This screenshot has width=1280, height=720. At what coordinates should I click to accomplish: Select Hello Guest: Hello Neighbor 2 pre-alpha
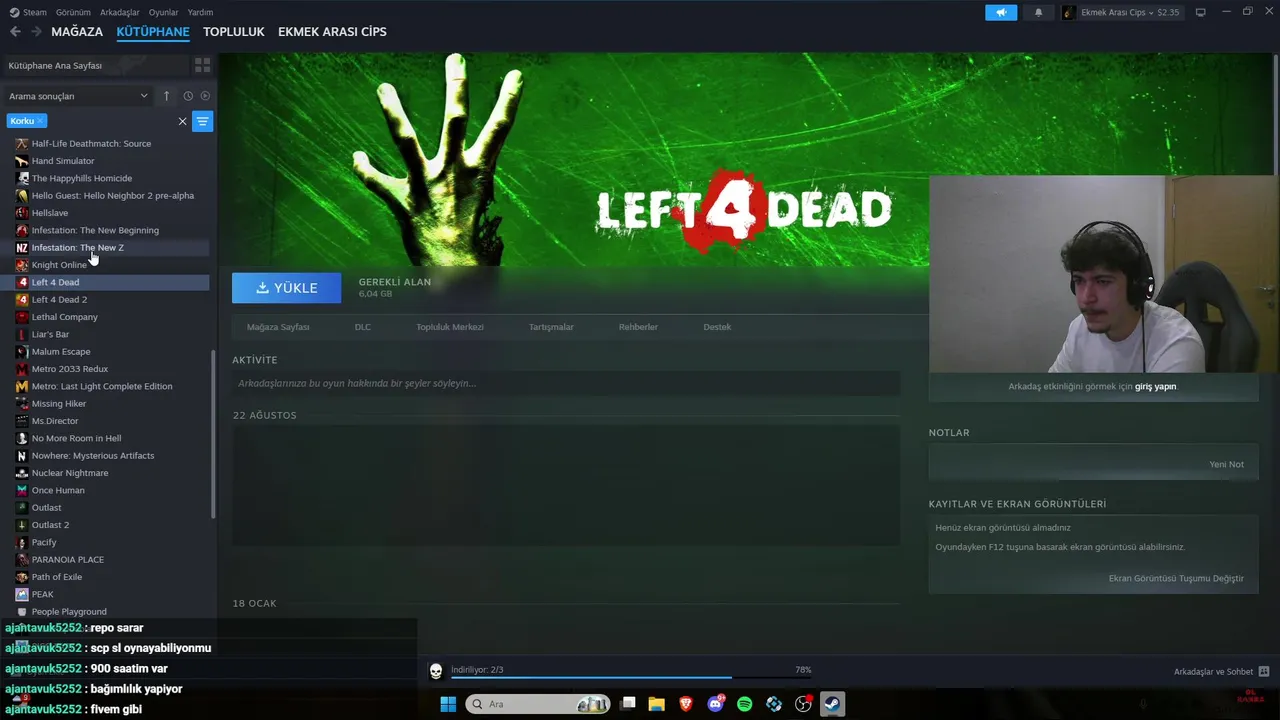click(112, 195)
